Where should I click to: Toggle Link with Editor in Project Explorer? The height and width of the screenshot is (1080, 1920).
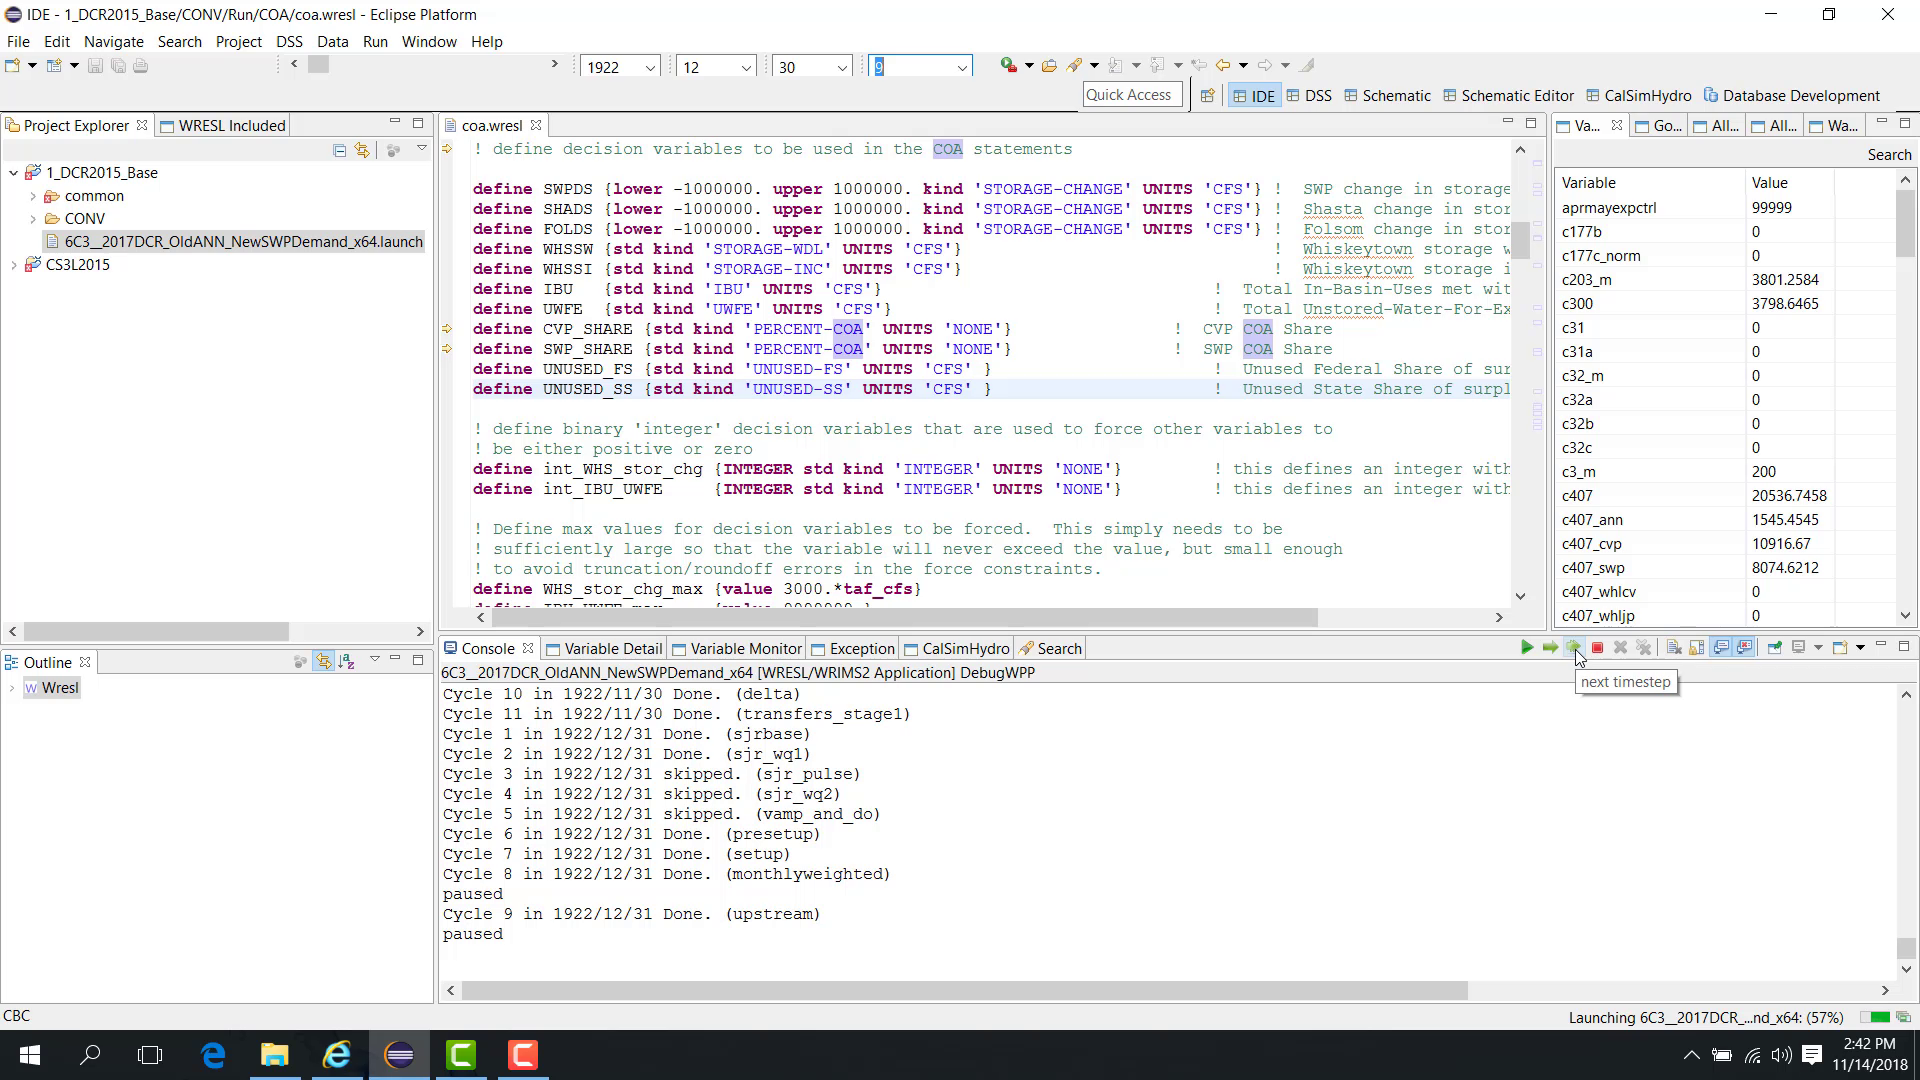pos(362,150)
